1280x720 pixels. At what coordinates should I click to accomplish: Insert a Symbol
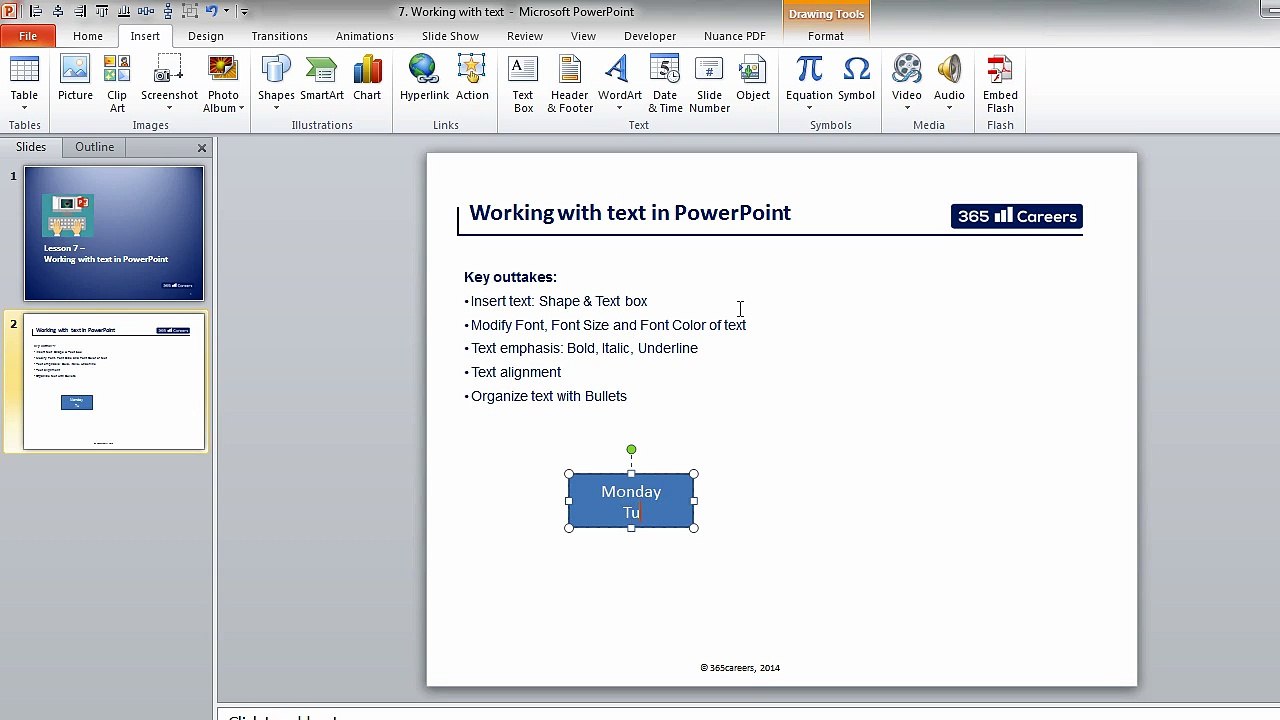(856, 79)
